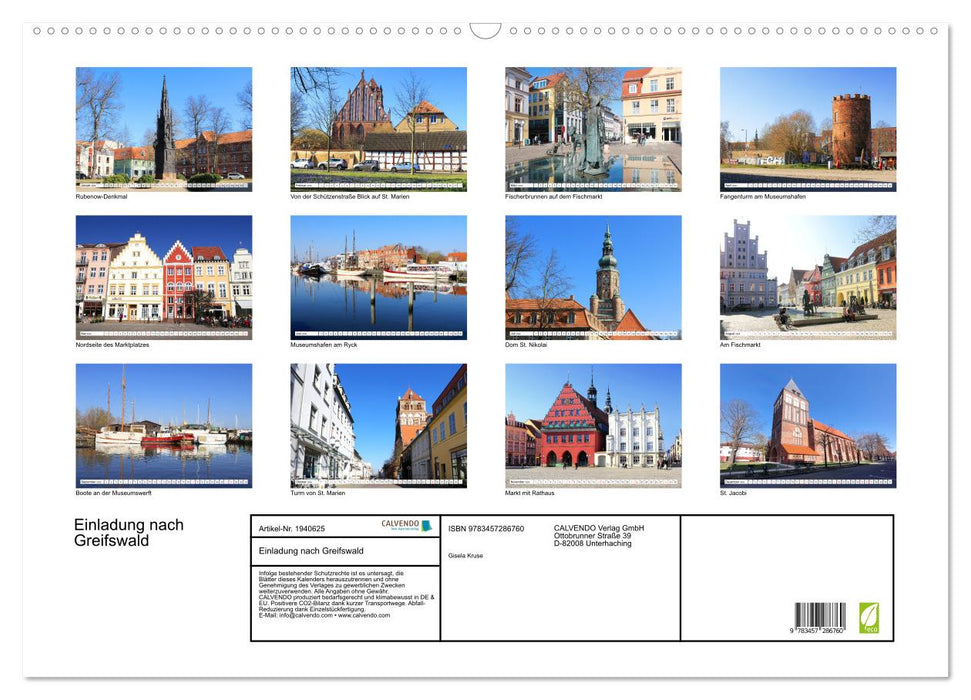Click the St. Jacobi church image

coord(807,426)
